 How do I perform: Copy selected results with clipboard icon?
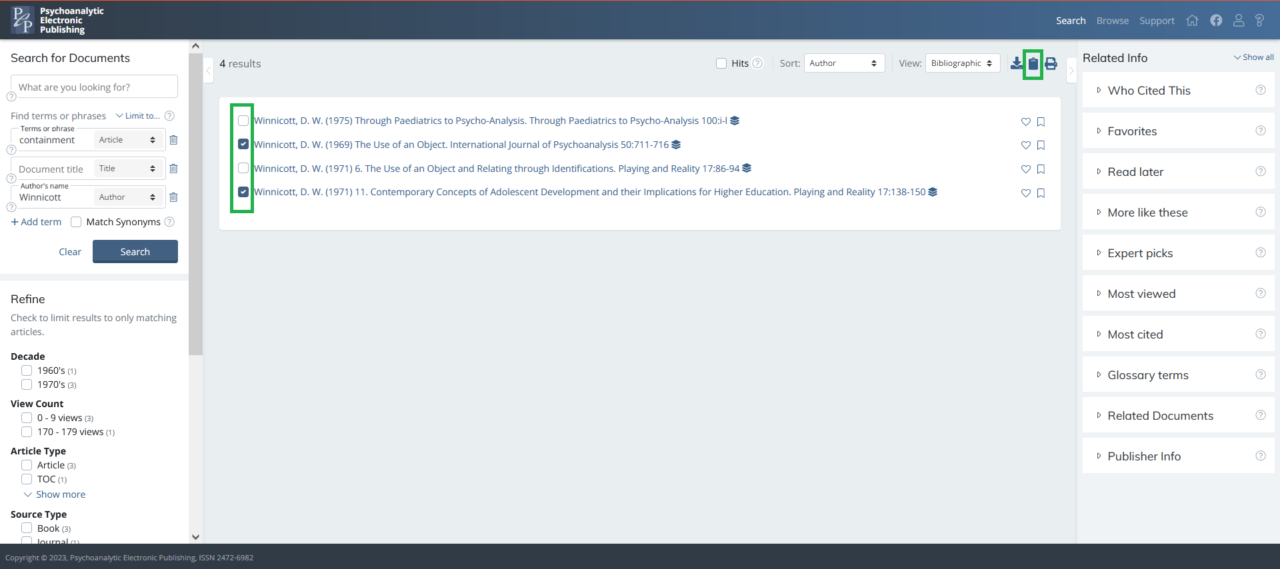1034,64
